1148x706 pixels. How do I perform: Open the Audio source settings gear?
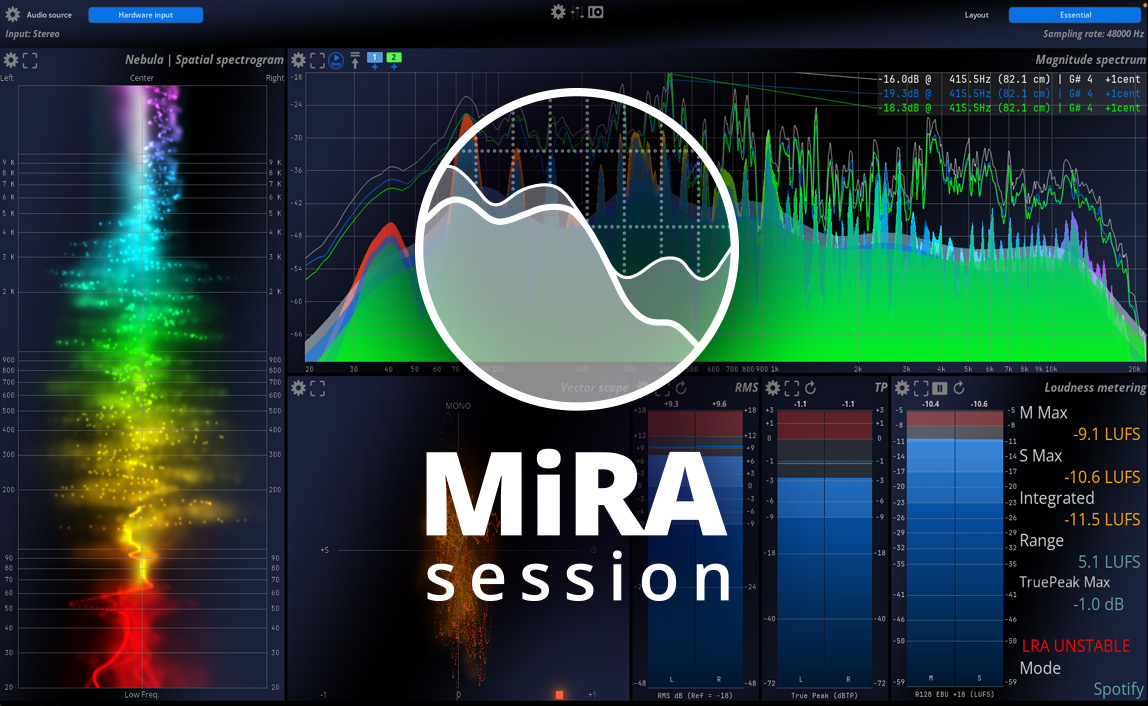coord(10,14)
